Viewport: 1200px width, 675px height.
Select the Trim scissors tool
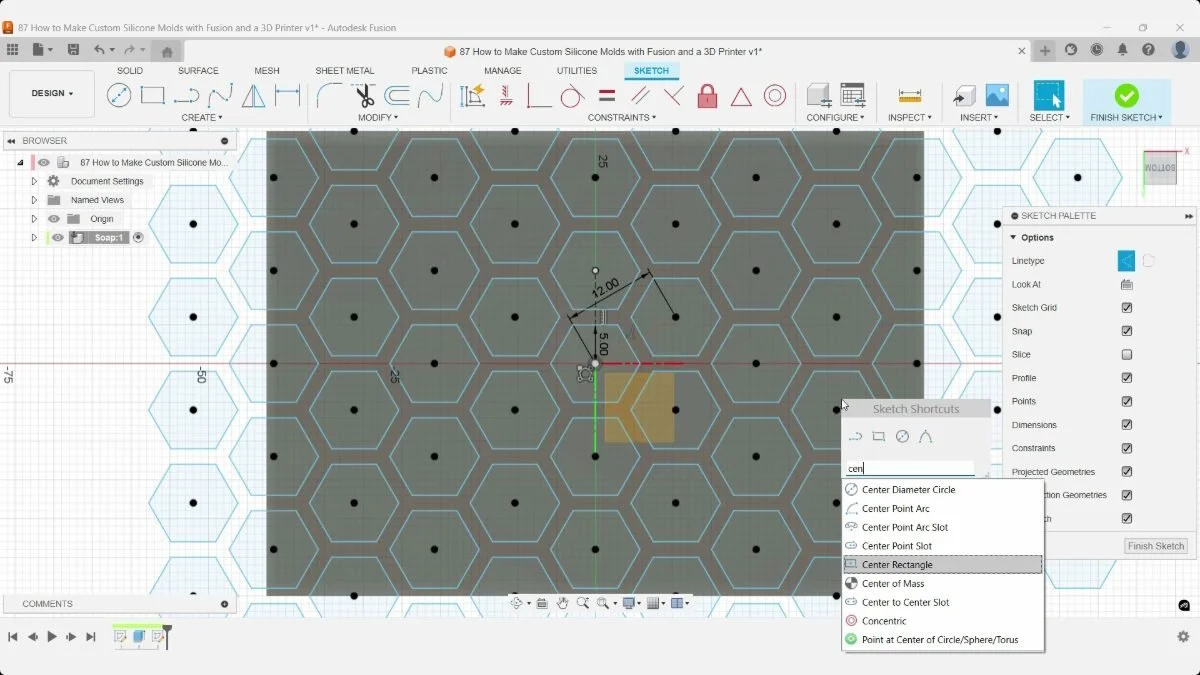tap(364, 95)
